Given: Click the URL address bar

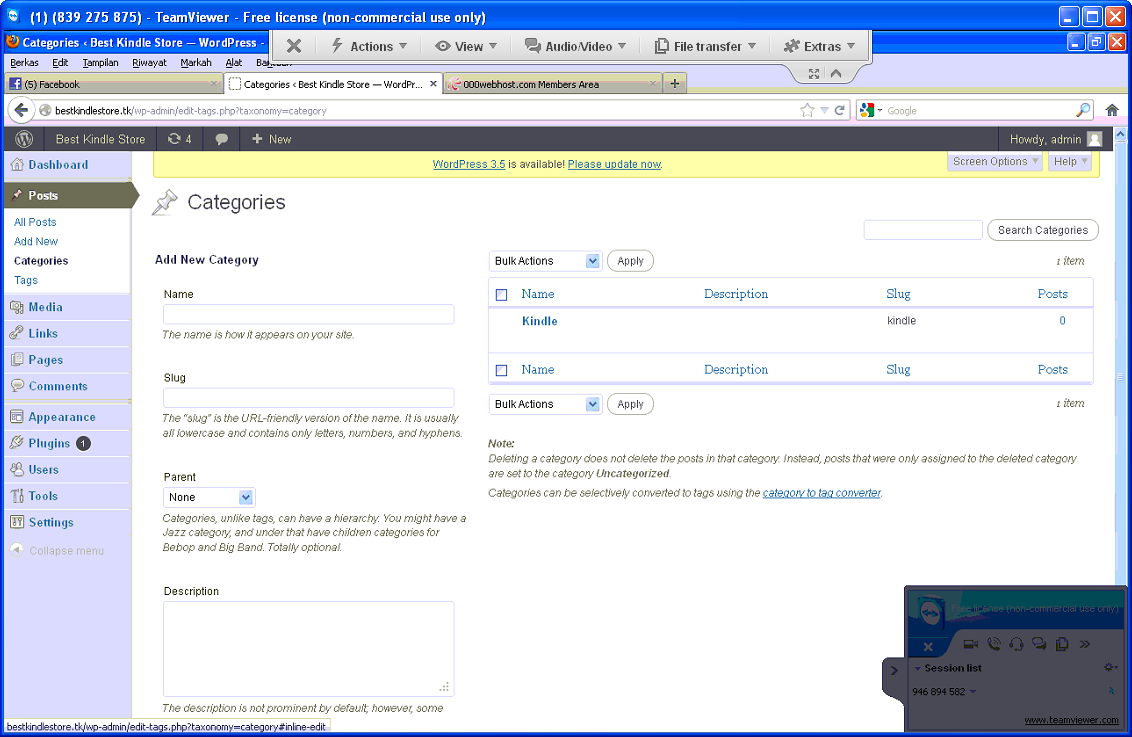Looking at the screenshot, I should [x=426, y=110].
